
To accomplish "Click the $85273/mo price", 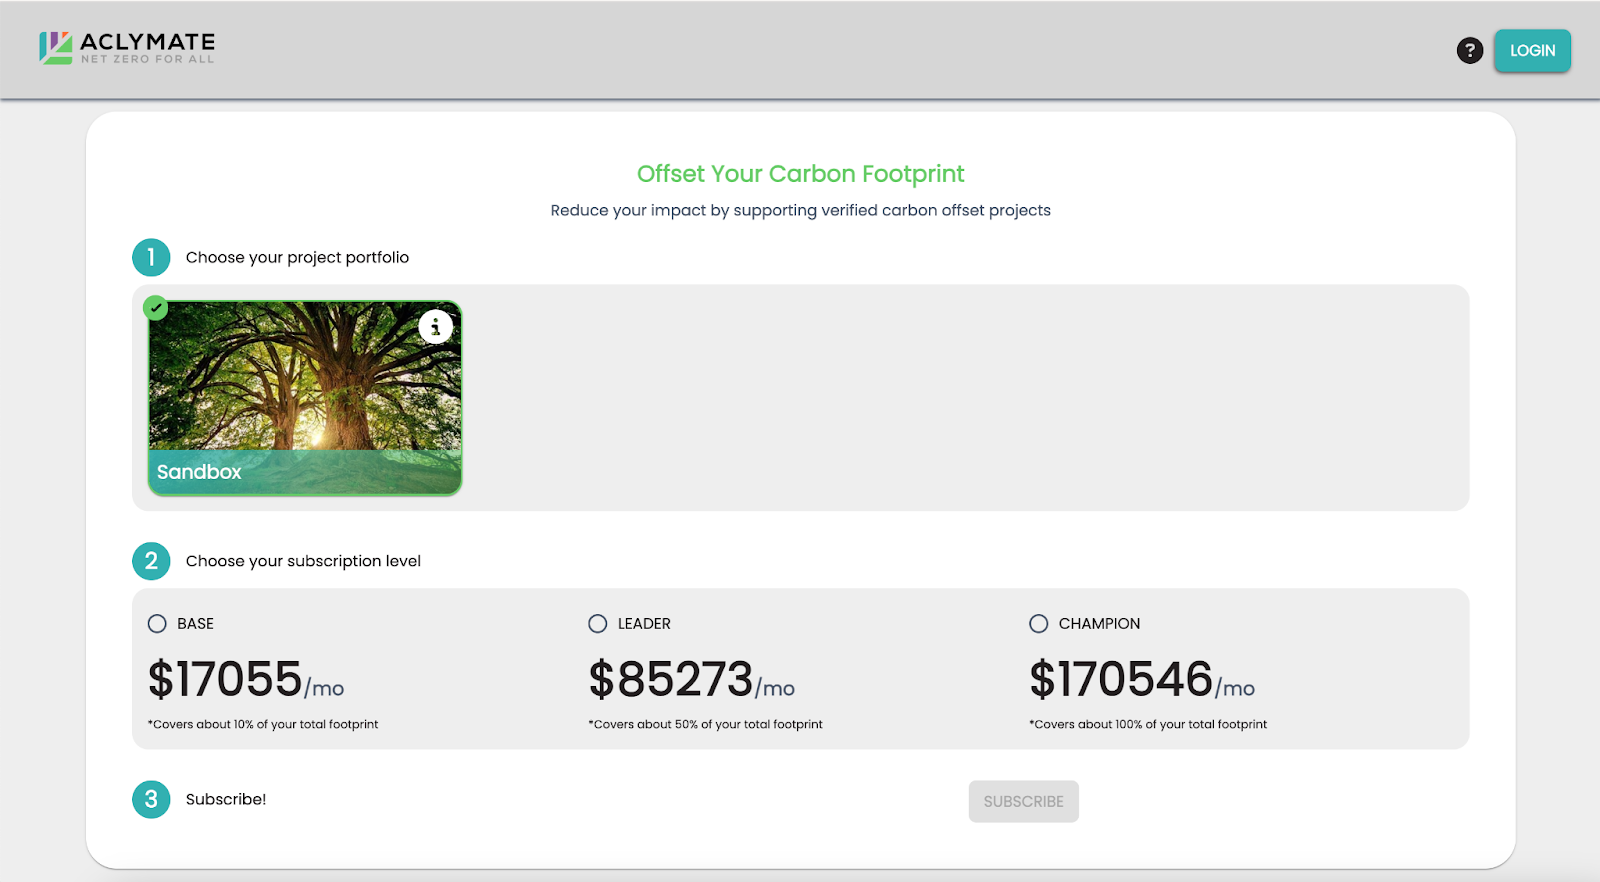I will tap(692, 679).
